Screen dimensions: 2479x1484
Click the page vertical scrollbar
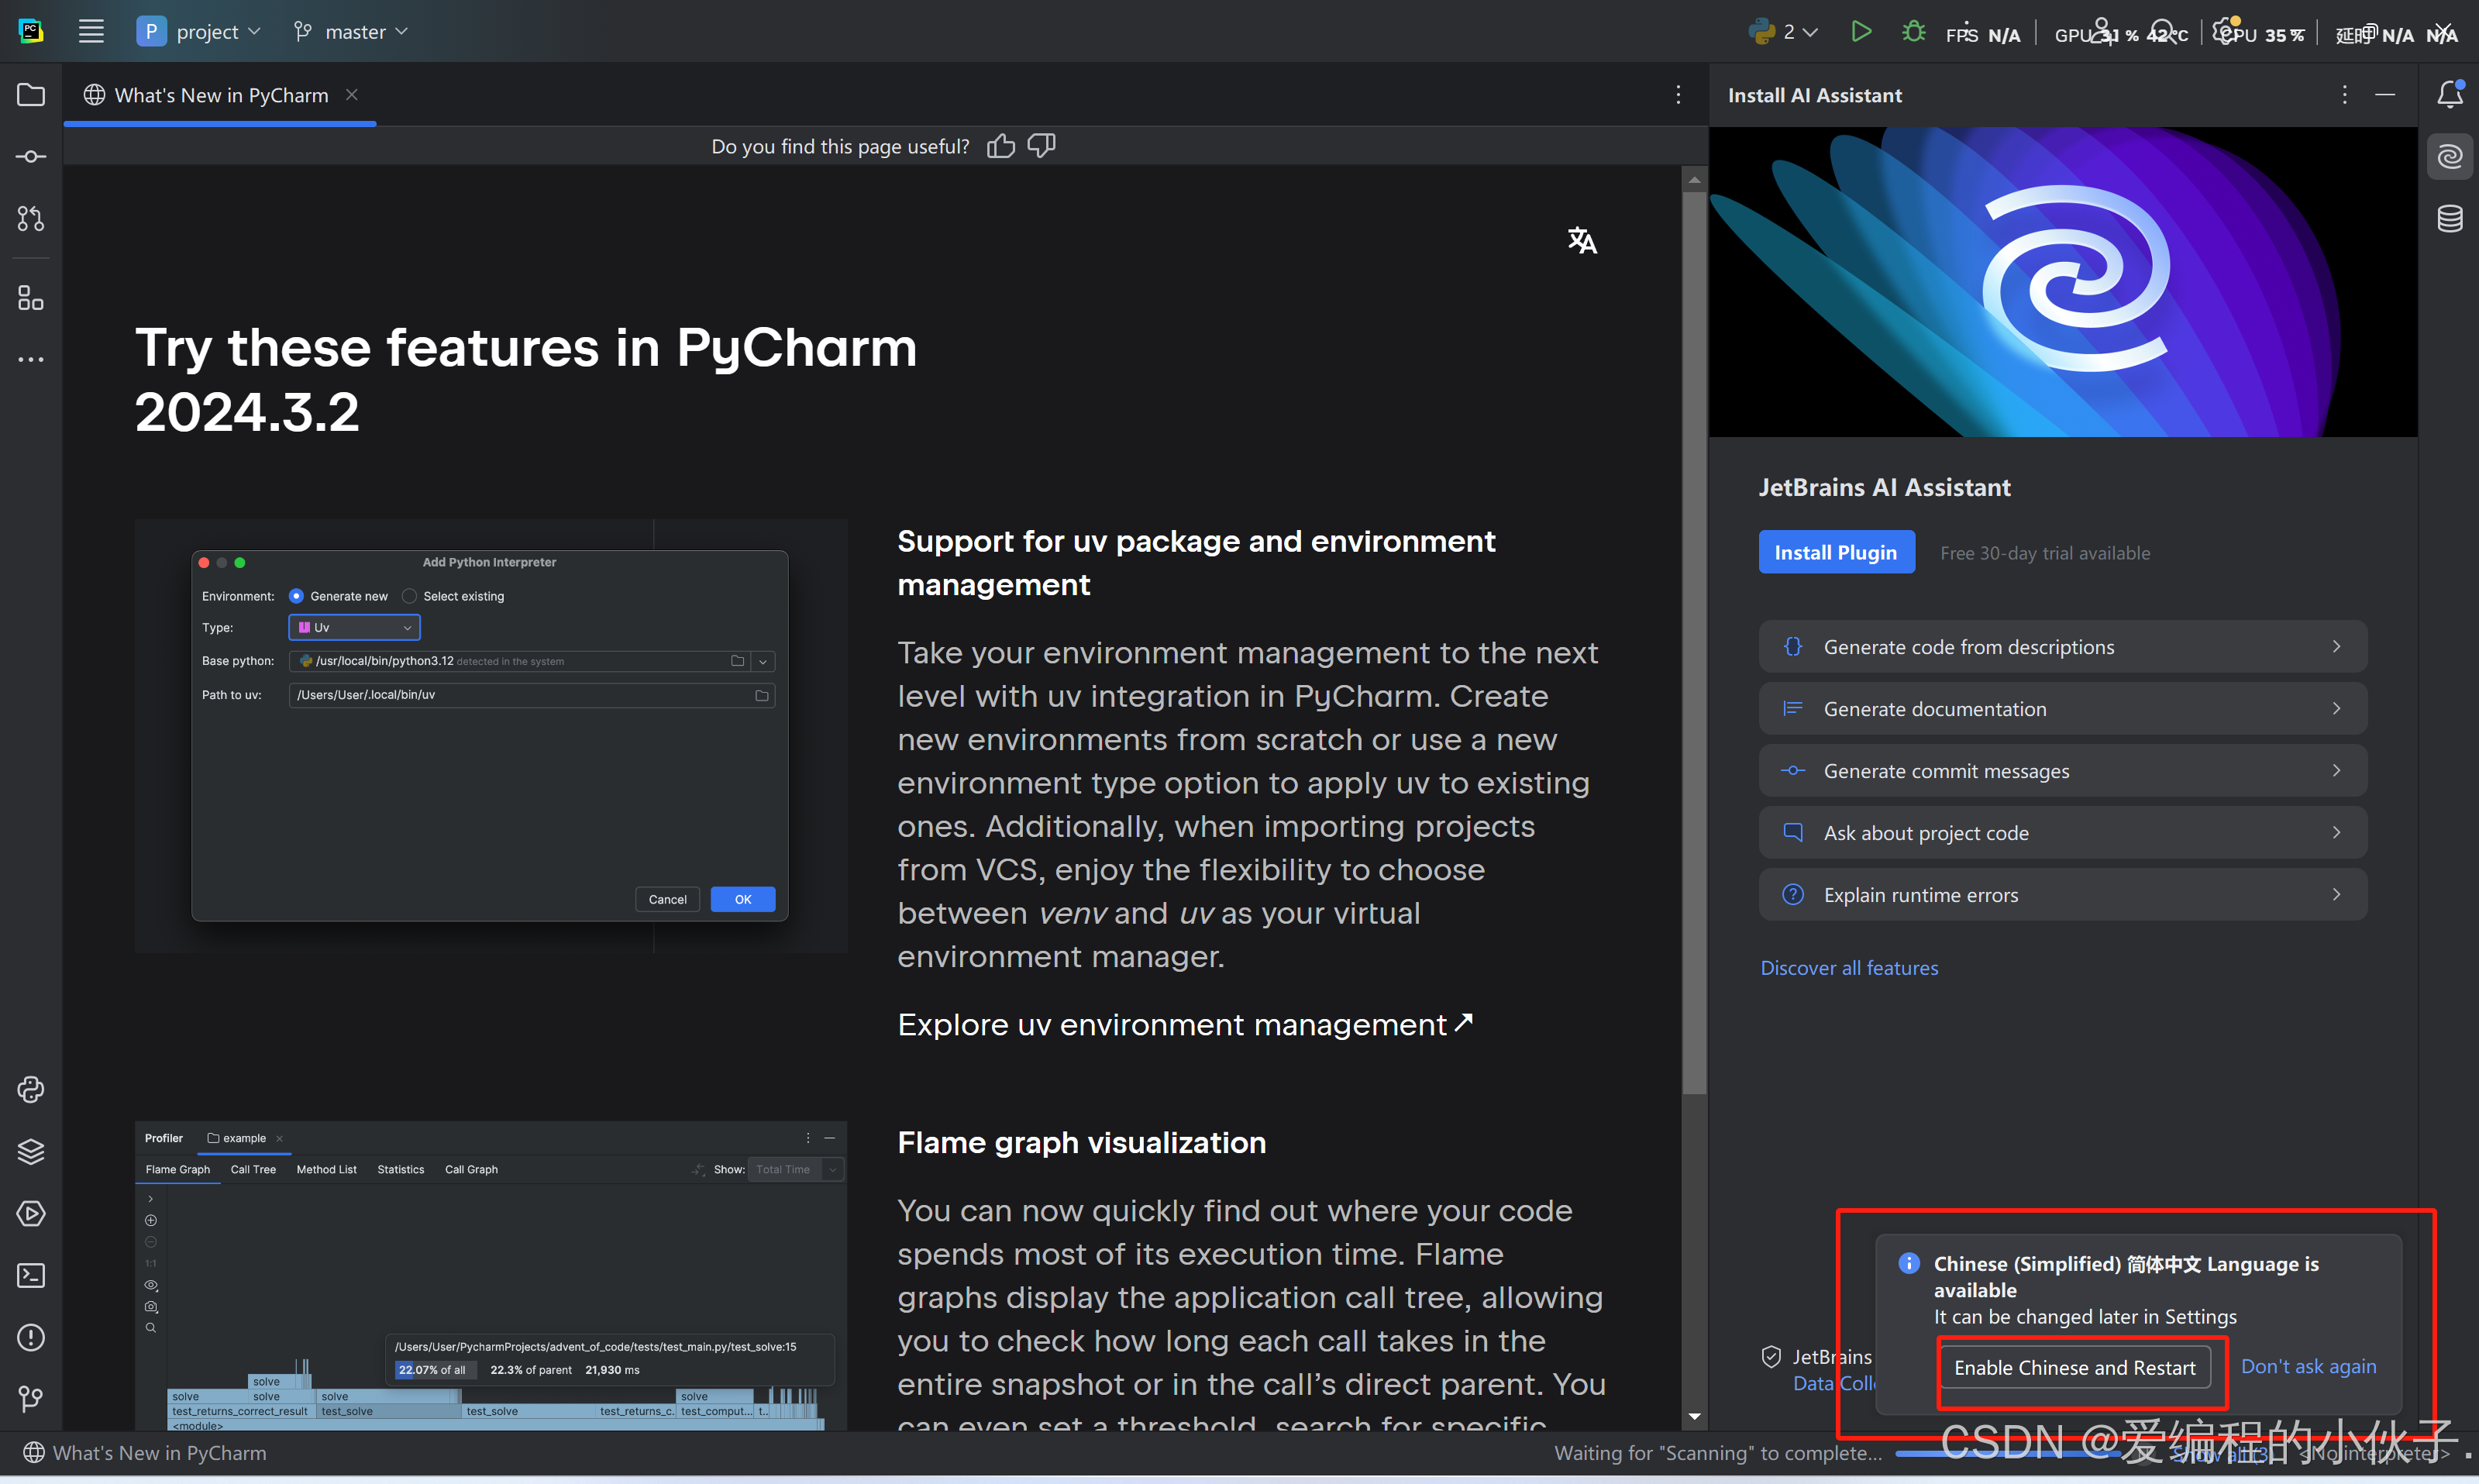coord(1693,640)
